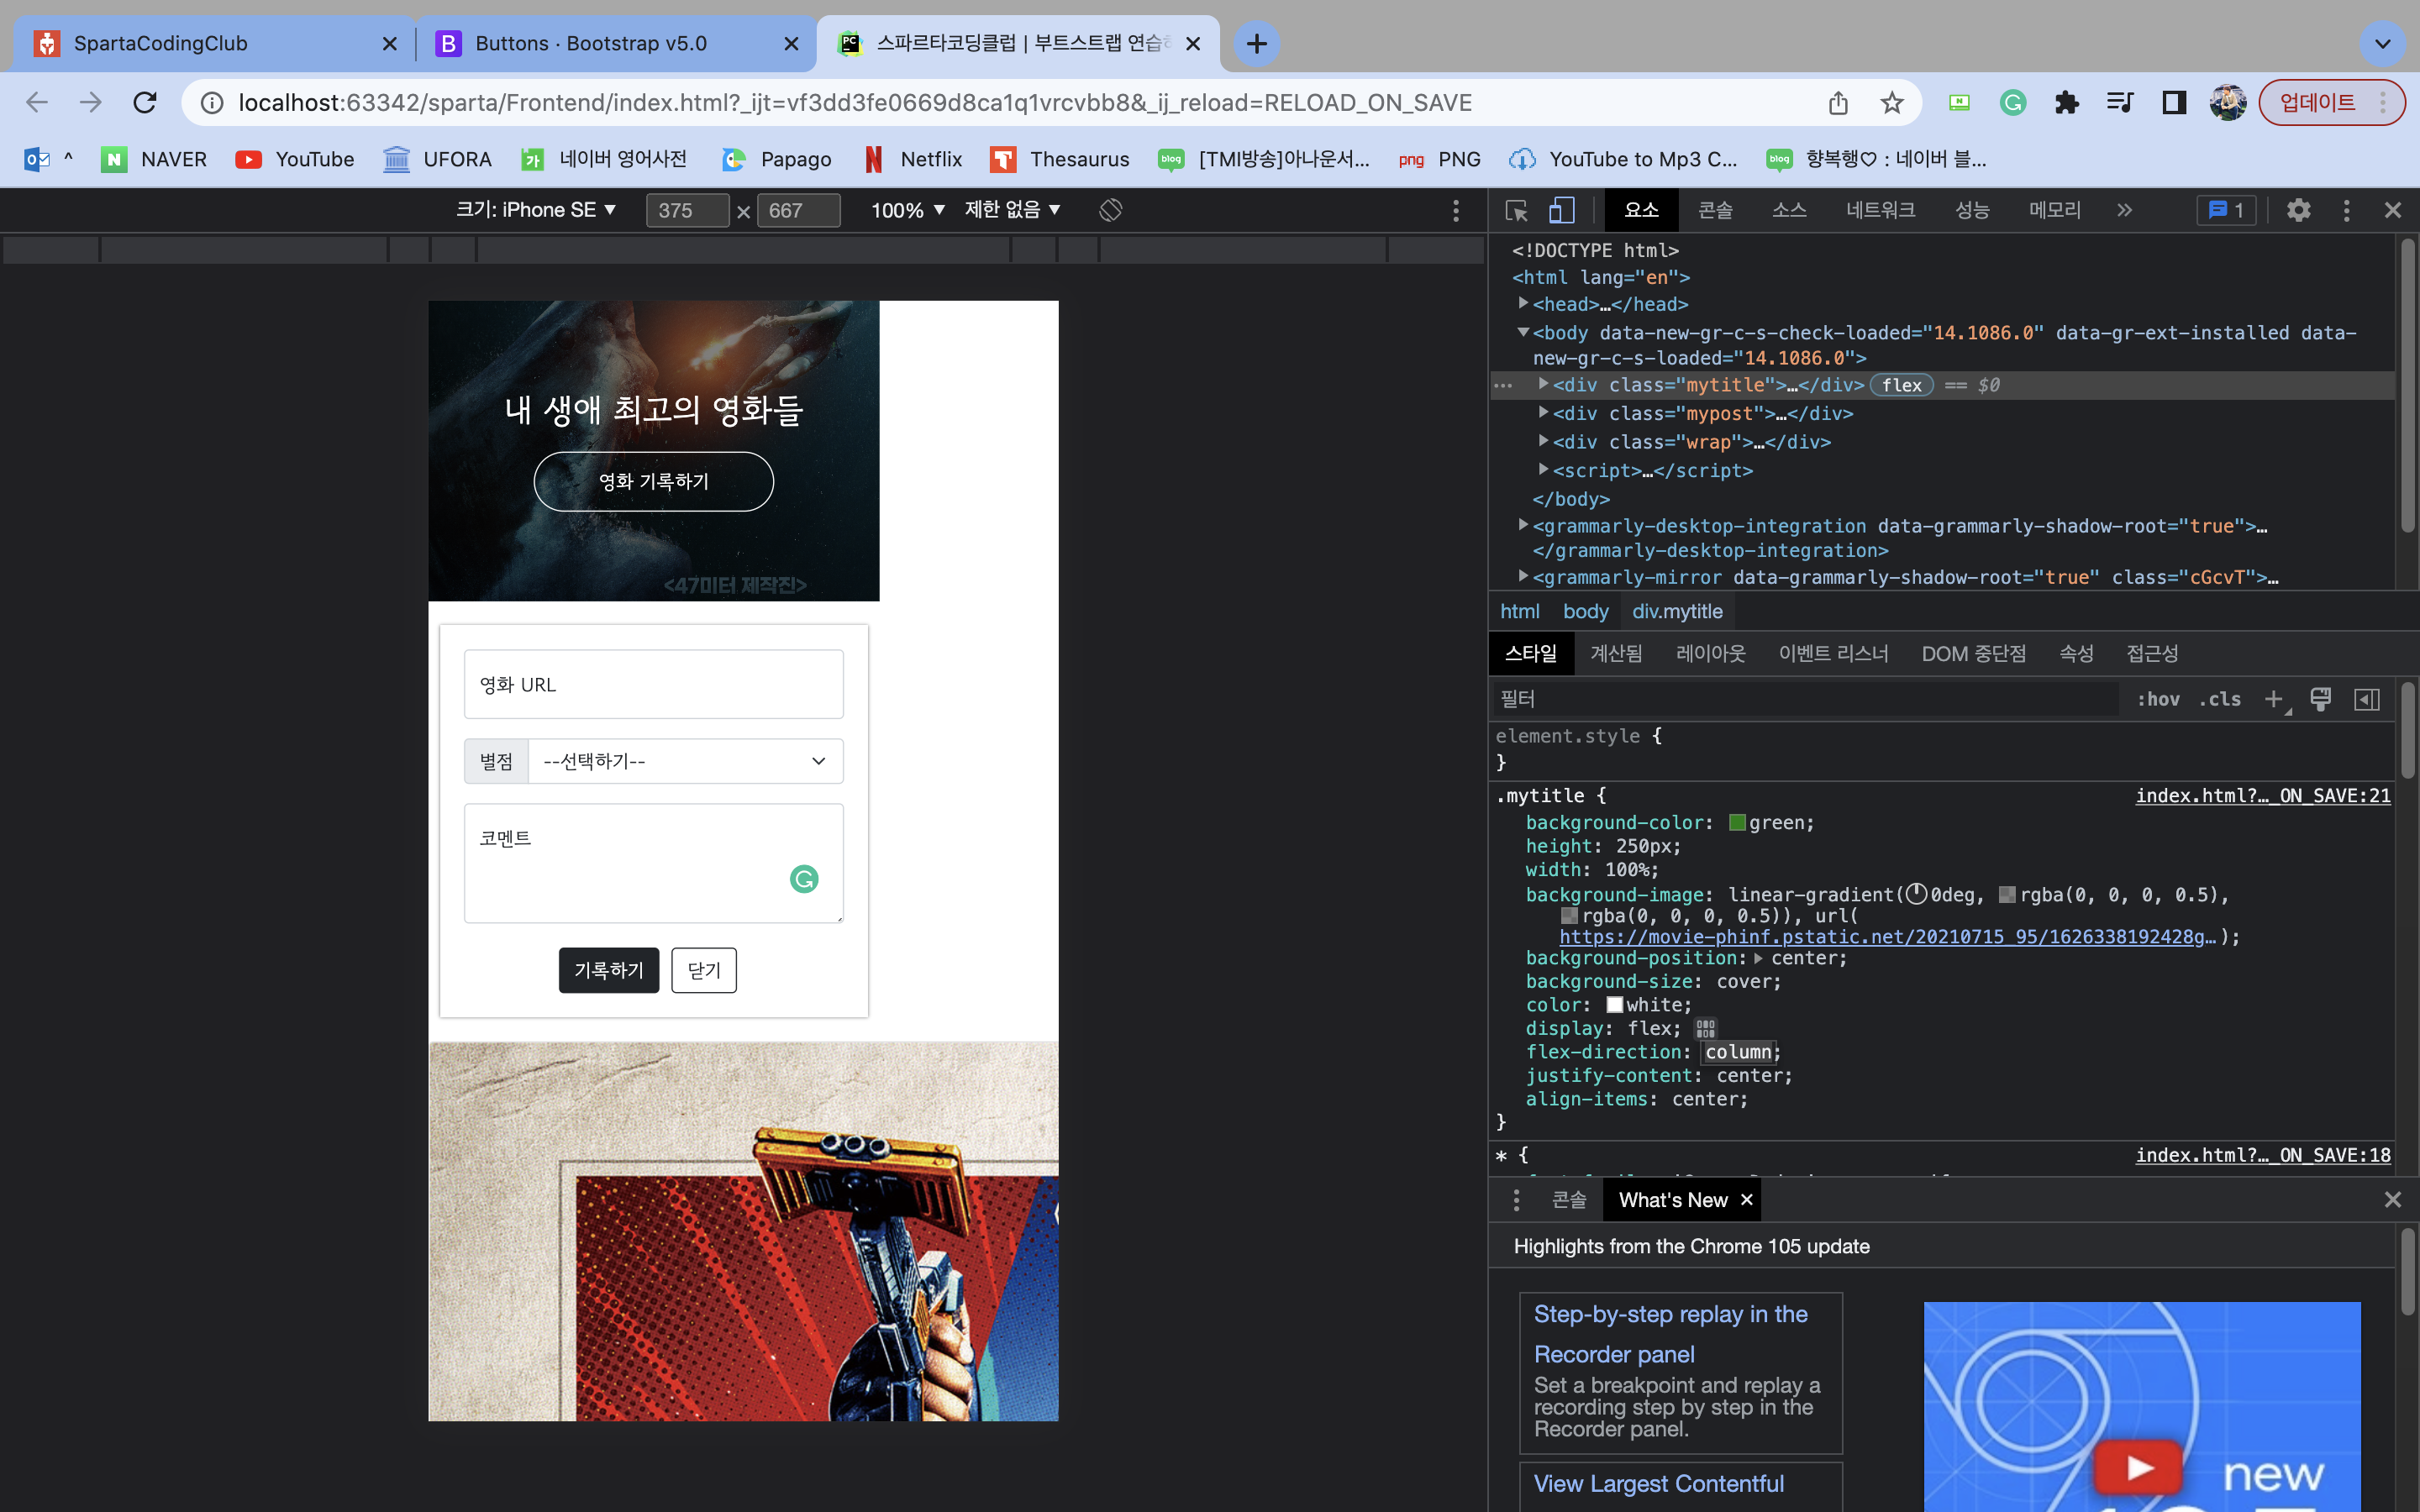Open the issues counter badge showing 1

pos(2226,210)
